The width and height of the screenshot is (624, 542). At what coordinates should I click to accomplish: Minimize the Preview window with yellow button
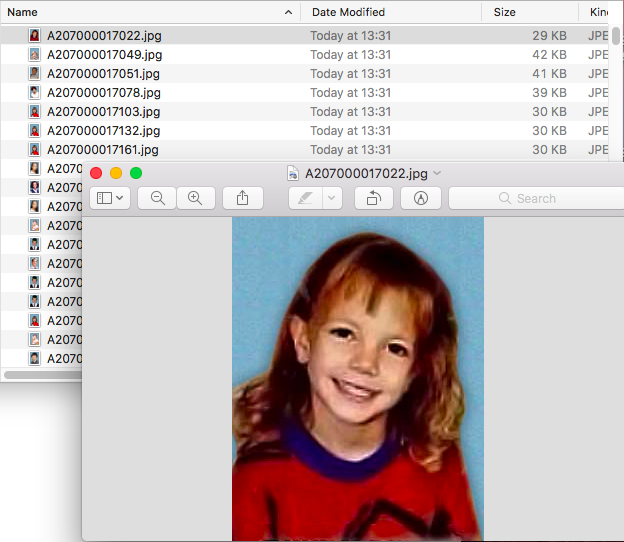(x=116, y=173)
